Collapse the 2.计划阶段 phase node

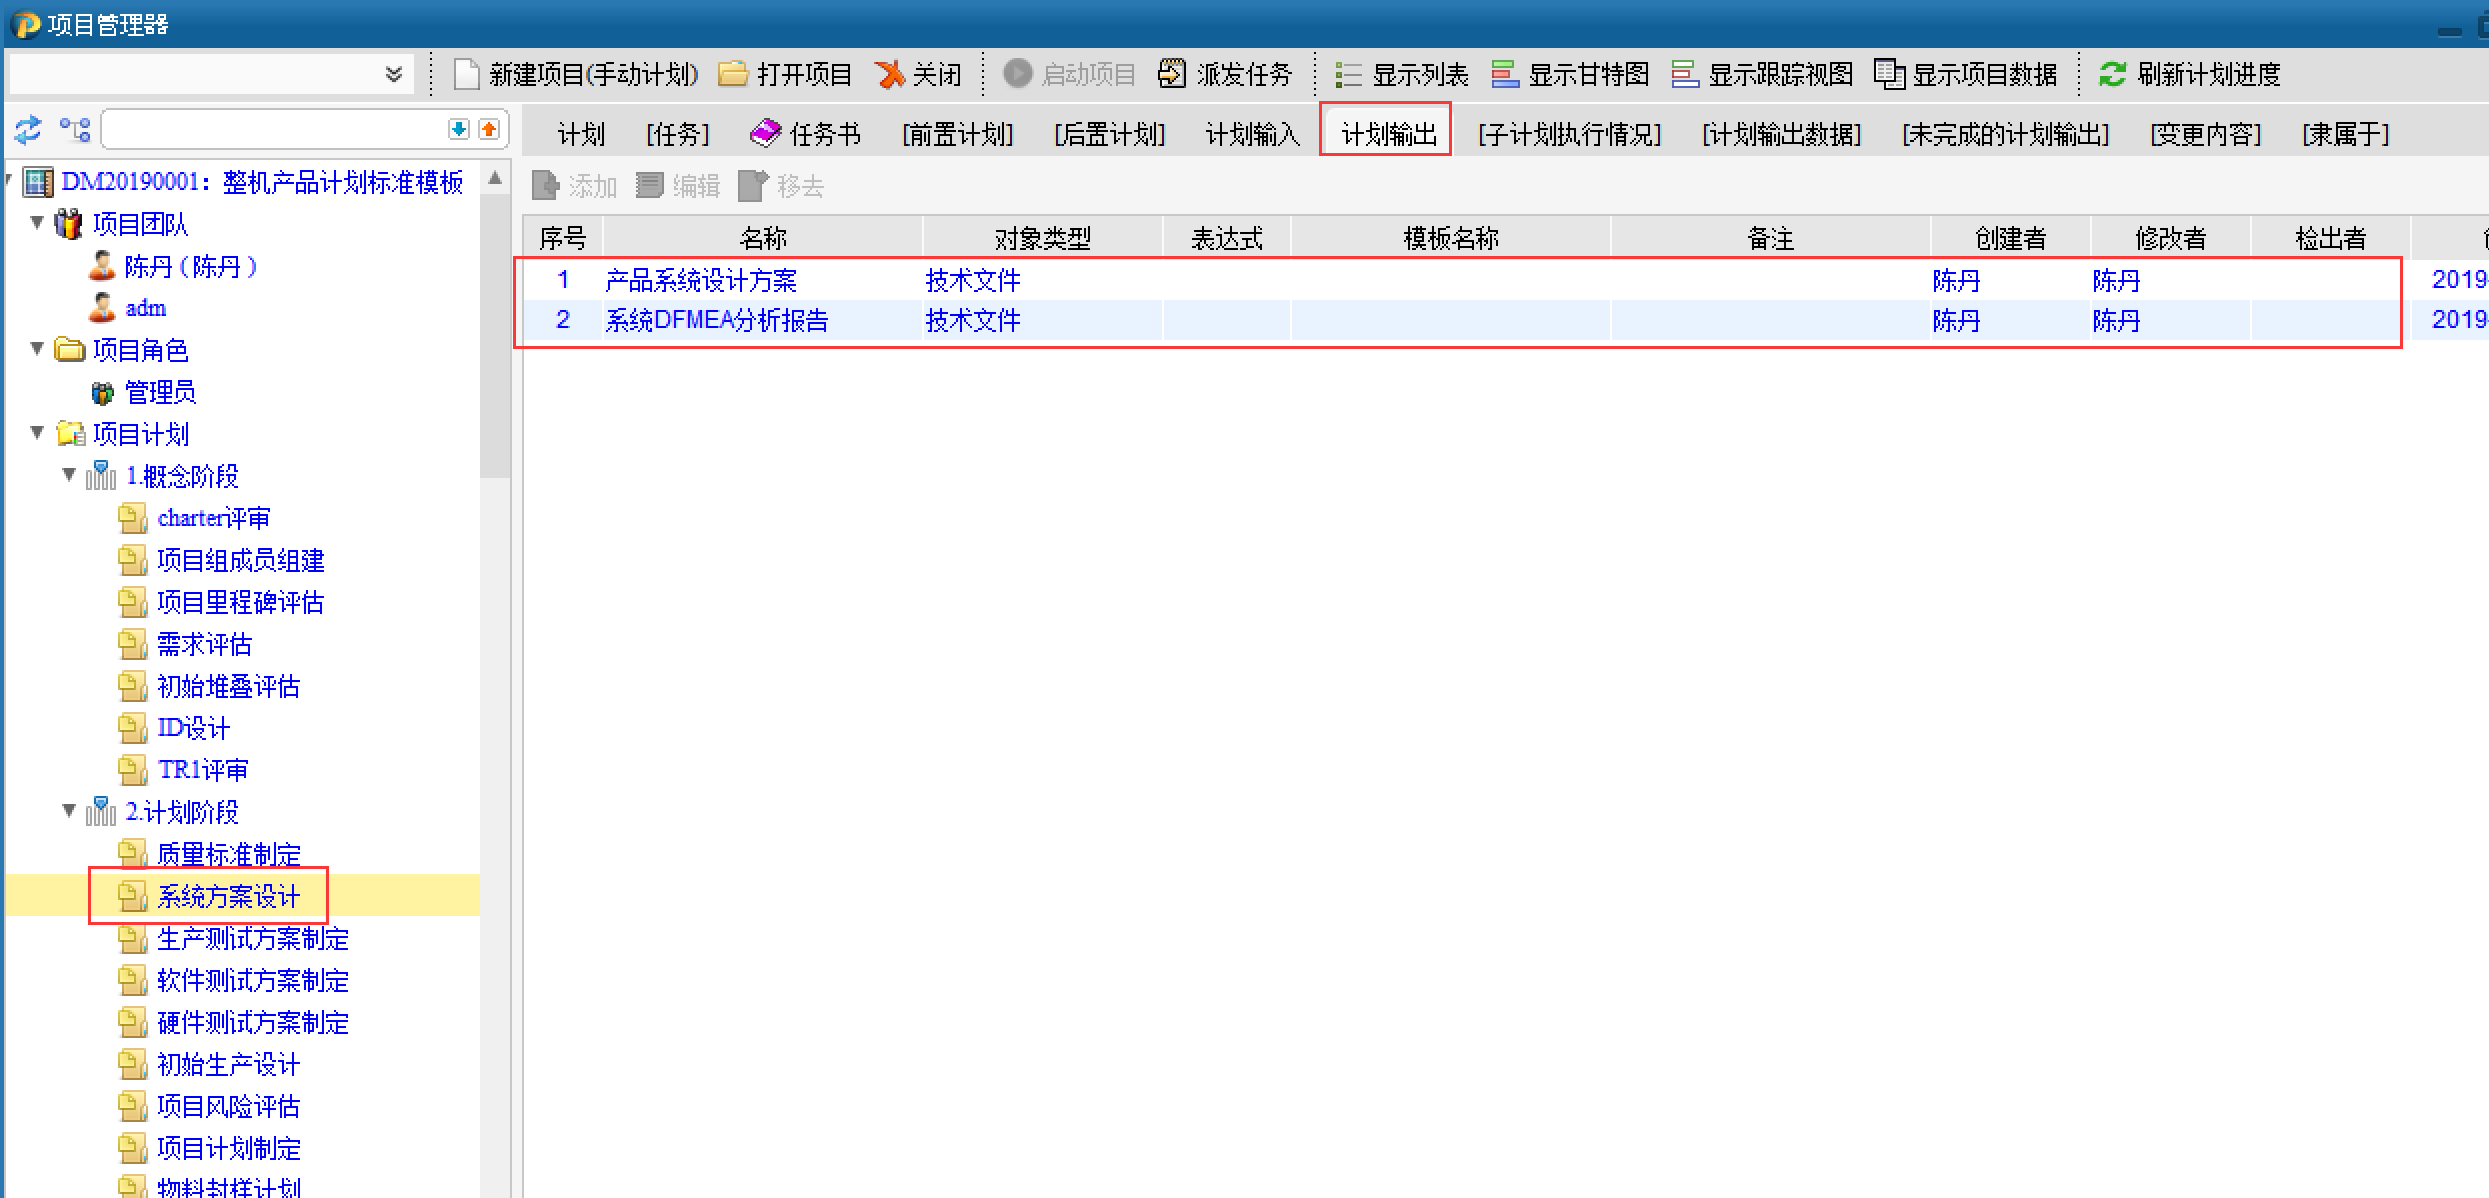point(69,811)
